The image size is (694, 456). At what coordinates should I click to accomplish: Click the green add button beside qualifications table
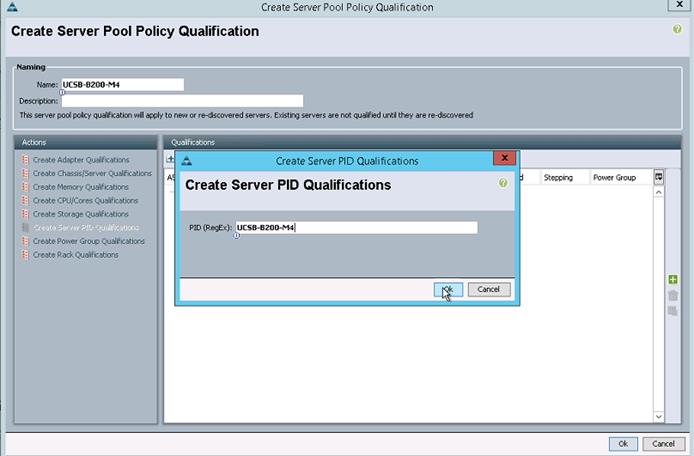pyautogui.click(x=673, y=279)
